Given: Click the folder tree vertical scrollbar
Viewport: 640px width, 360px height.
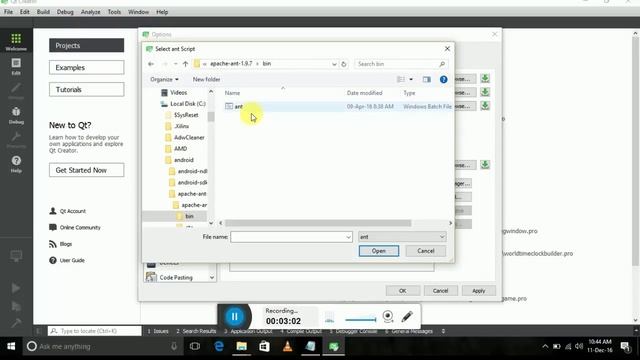Looking at the screenshot, I should 211,117.
